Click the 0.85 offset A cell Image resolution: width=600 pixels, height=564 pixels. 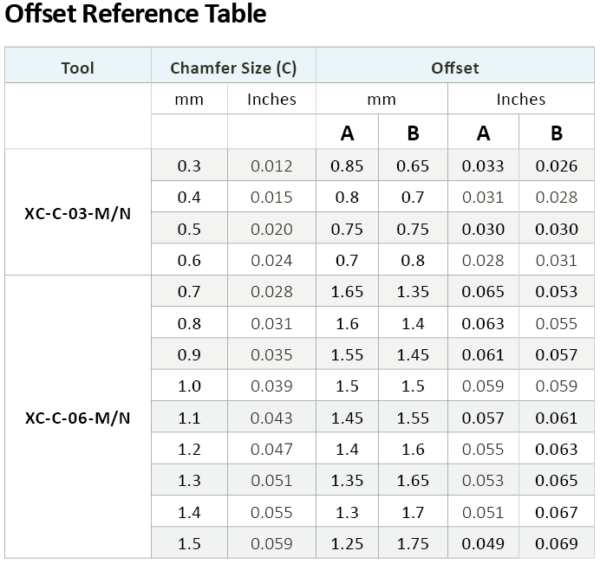tap(347, 166)
